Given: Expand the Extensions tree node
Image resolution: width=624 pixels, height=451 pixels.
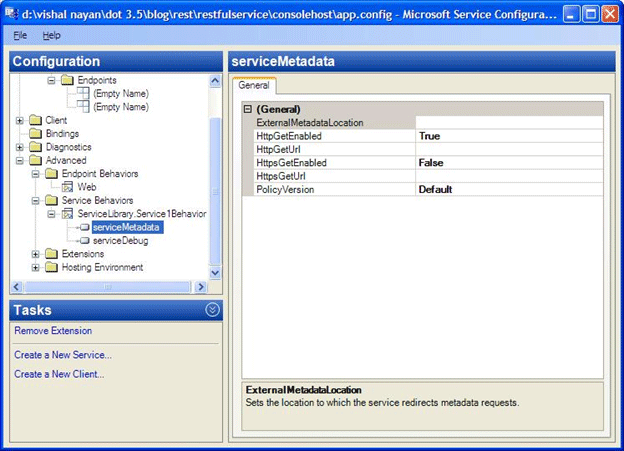Looking at the screenshot, I should [36, 255].
